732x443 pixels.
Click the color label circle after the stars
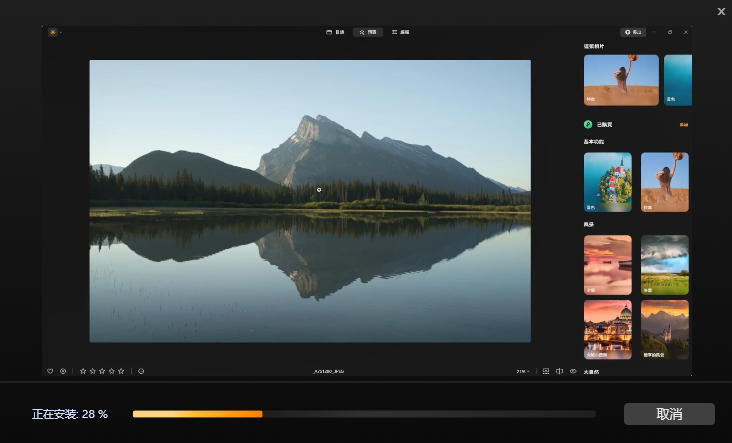click(141, 371)
